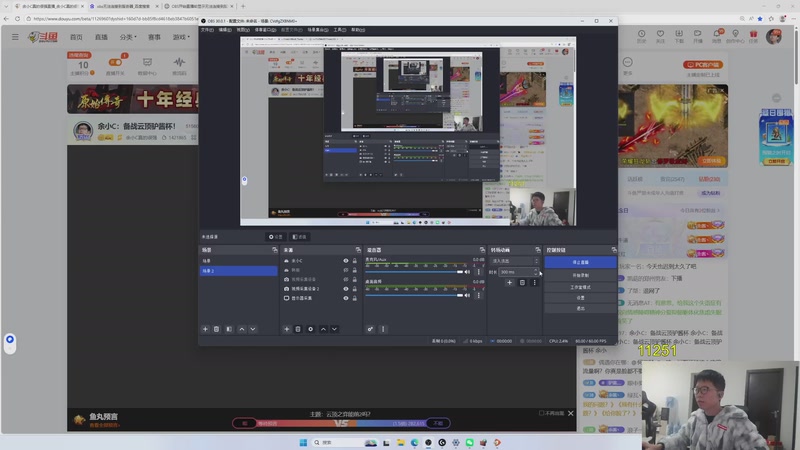
Task: Toggle lock on 显示器采集 source
Action: click(355, 298)
